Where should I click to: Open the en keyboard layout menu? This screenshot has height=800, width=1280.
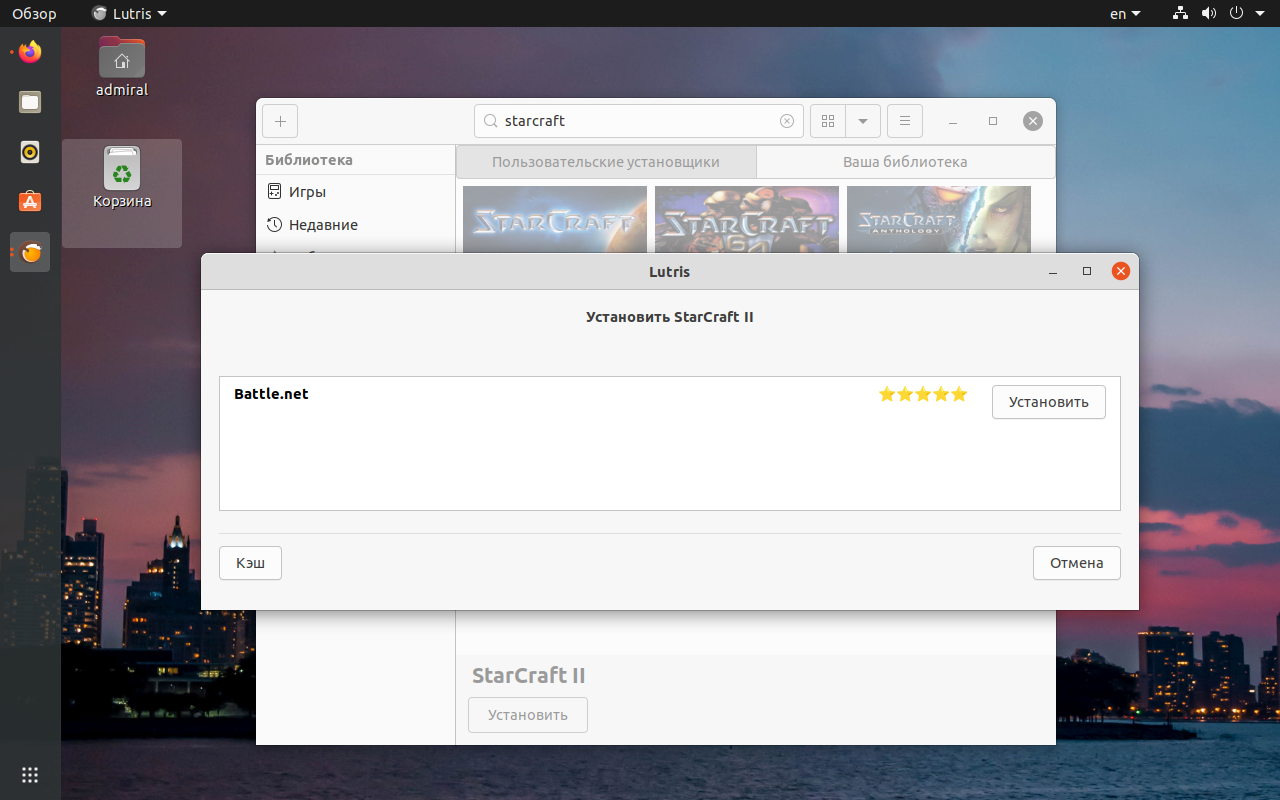tap(1125, 13)
